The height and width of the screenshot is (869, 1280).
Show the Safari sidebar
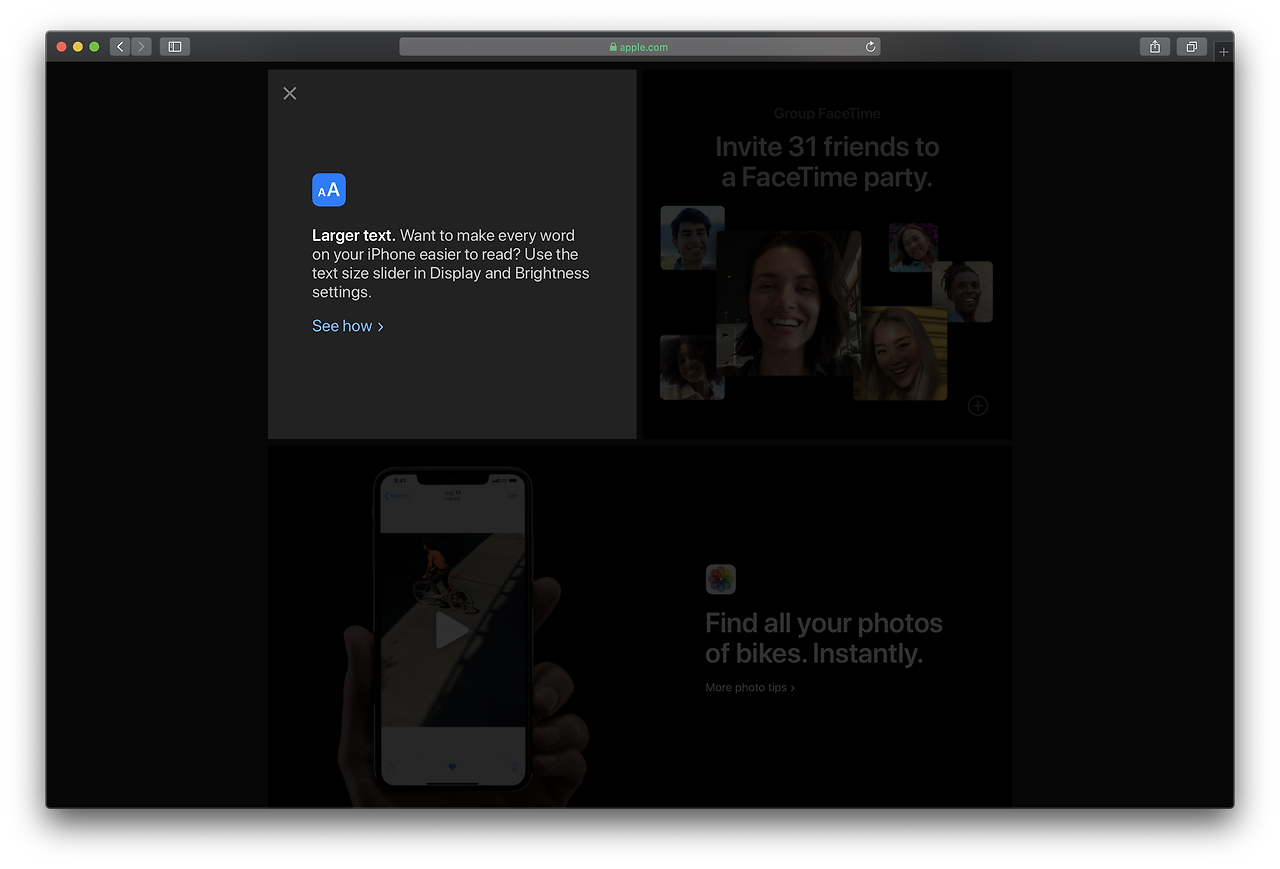175,46
